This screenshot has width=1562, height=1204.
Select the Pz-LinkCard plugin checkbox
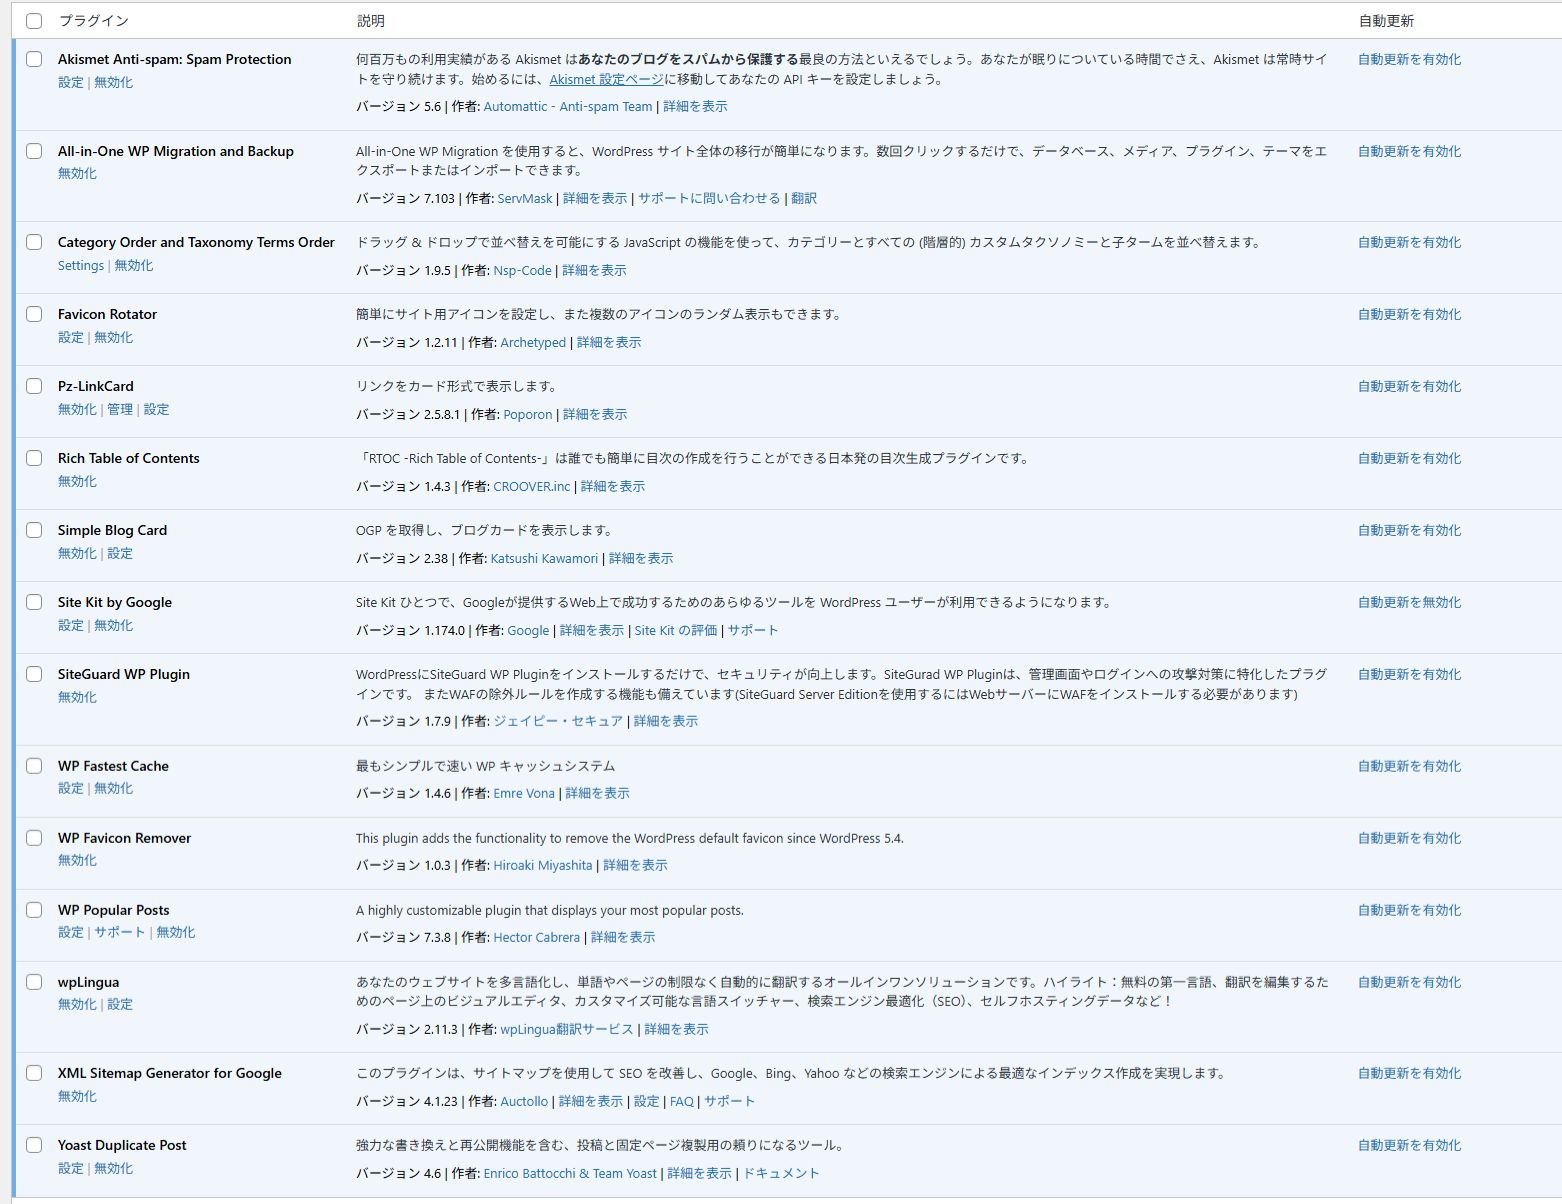34,386
